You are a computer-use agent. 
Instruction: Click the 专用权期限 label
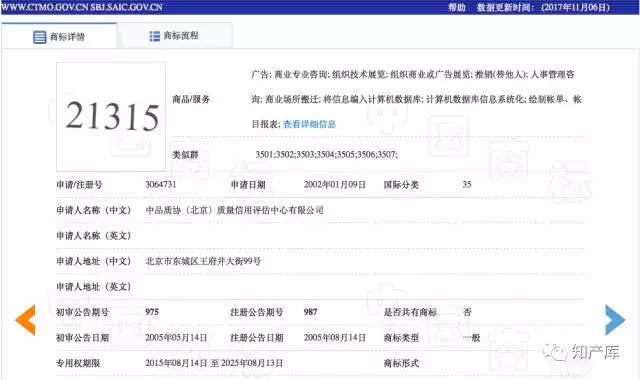78,363
